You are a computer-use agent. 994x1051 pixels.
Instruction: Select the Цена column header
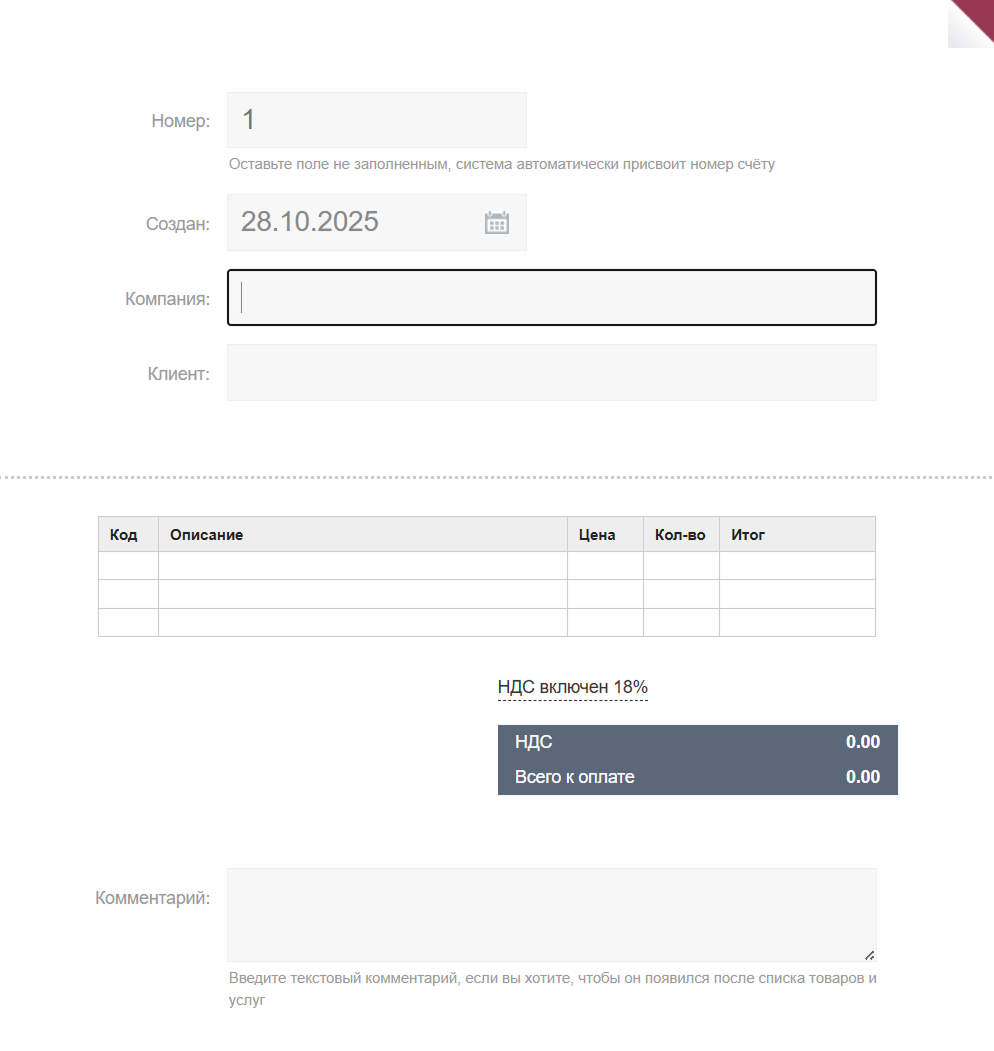[x=598, y=535]
